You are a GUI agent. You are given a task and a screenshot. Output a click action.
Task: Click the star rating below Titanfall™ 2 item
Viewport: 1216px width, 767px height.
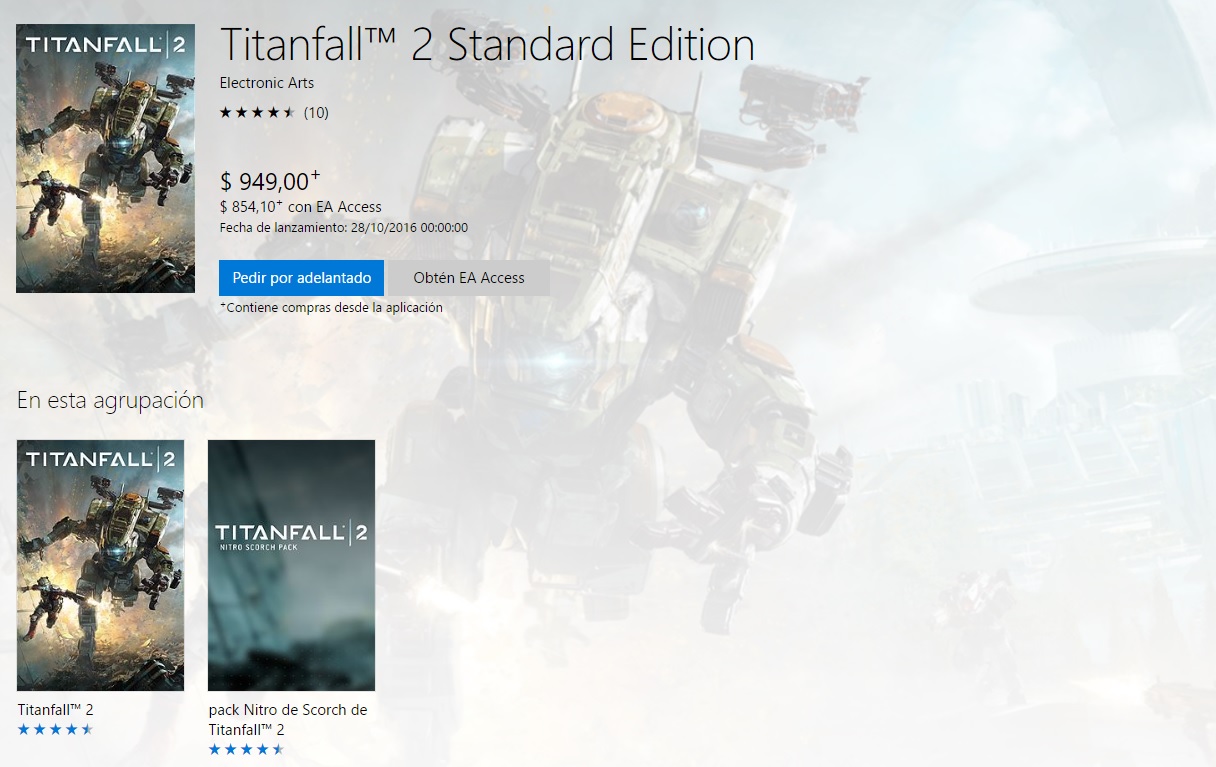point(55,729)
